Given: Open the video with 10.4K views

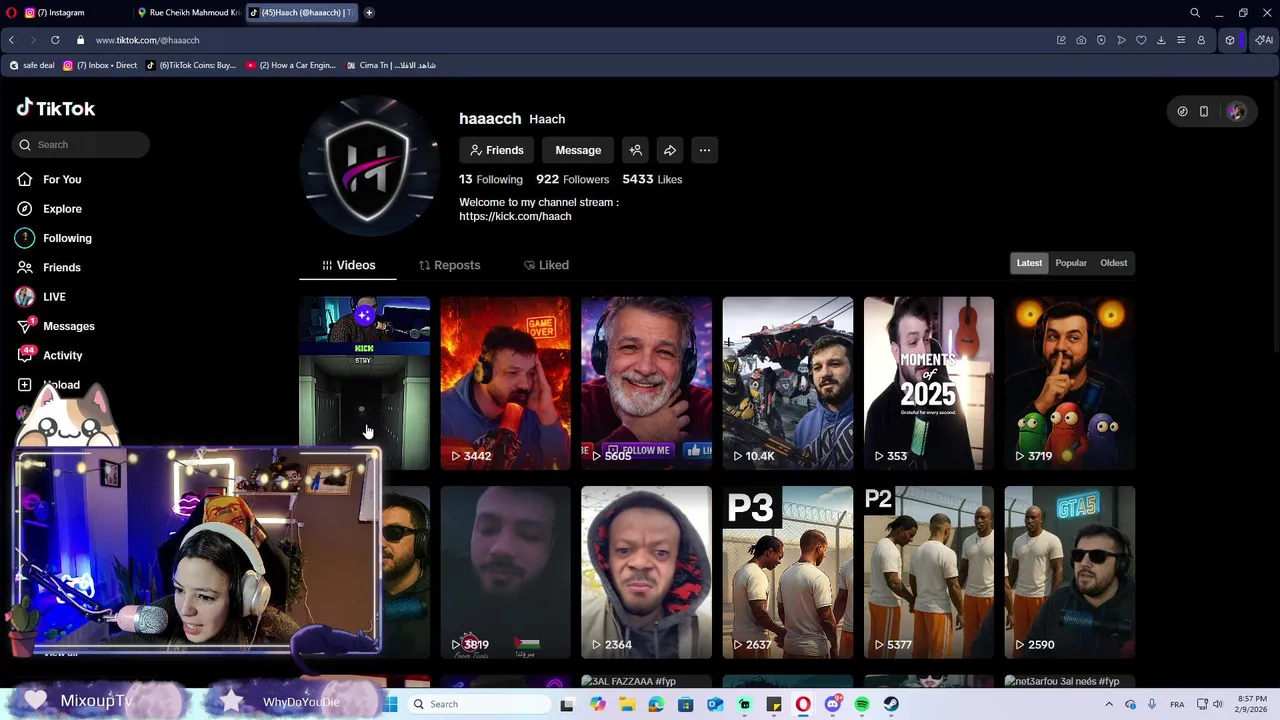Looking at the screenshot, I should point(788,383).
